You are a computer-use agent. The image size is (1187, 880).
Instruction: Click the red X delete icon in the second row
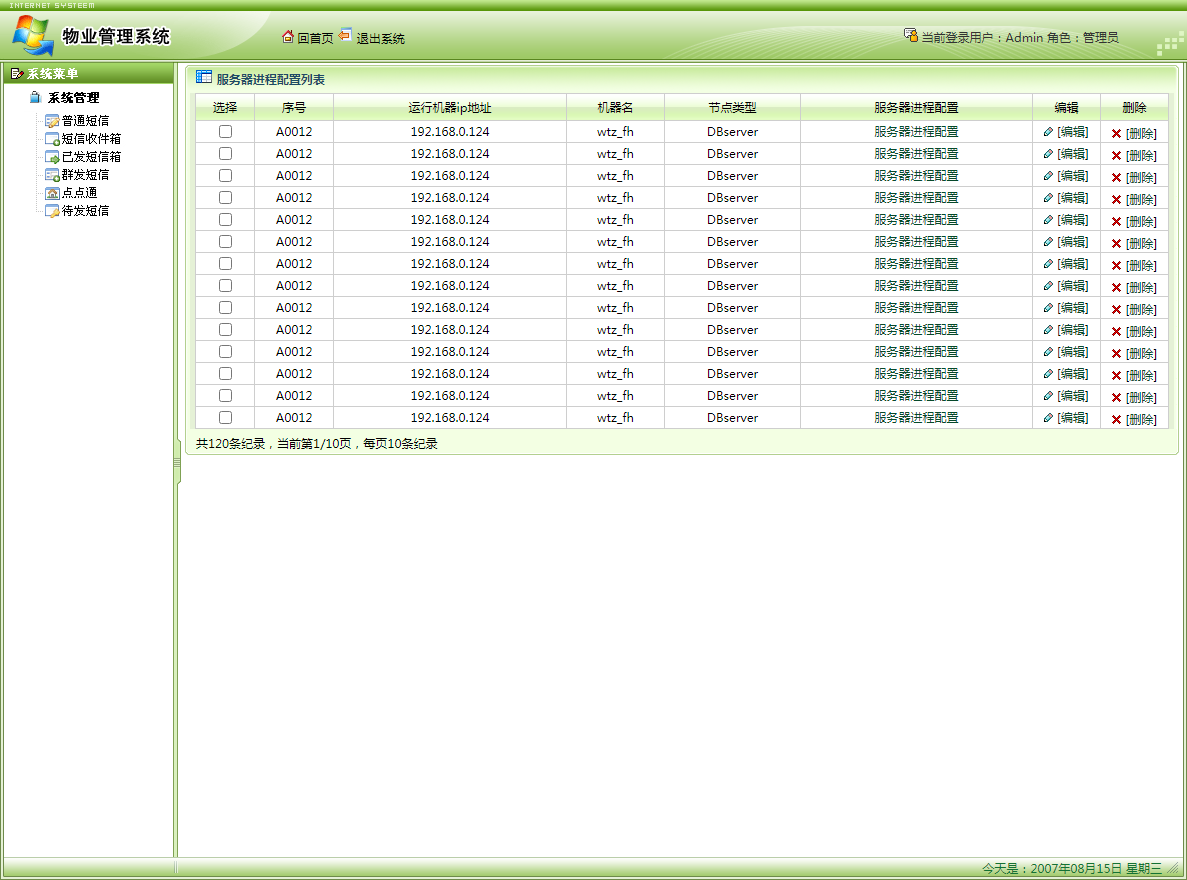click(x=1116, y=156)
